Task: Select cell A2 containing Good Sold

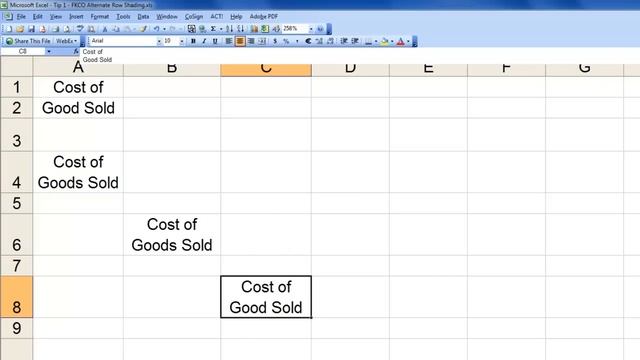Action: click(78, 108)
